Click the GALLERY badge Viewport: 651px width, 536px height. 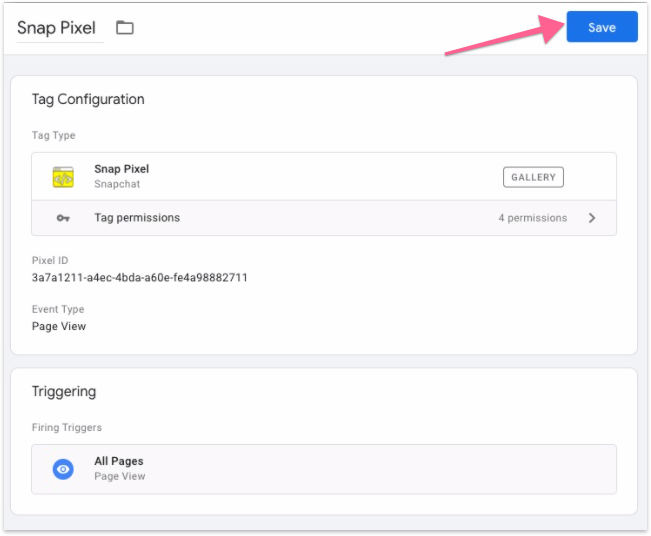pos(533,177)
